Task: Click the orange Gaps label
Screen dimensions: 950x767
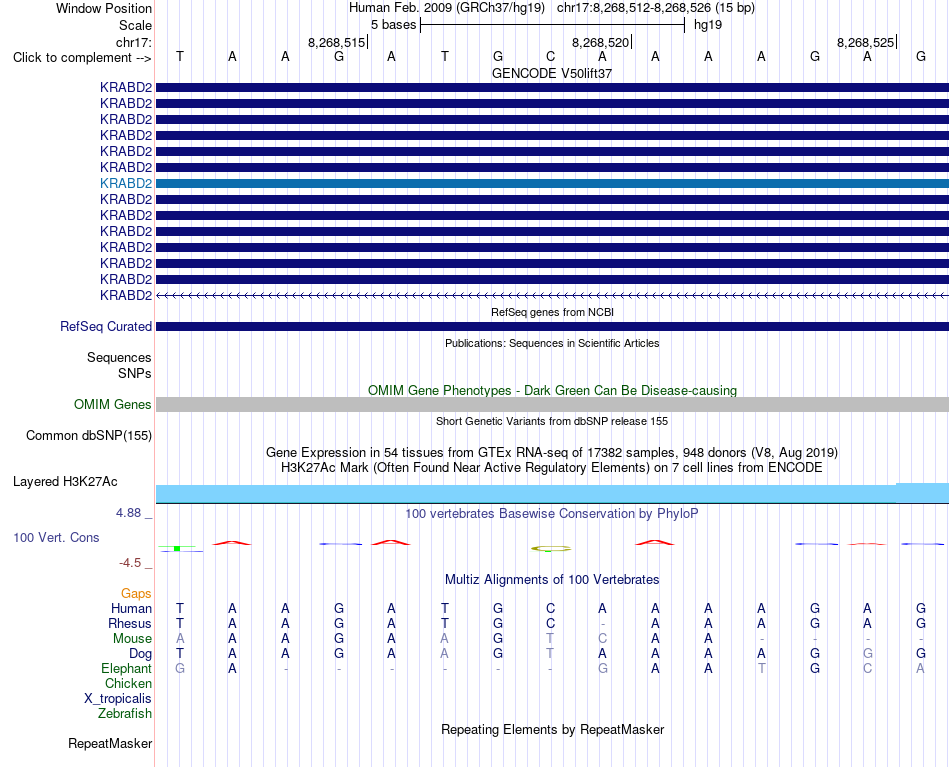Action: 136,594
